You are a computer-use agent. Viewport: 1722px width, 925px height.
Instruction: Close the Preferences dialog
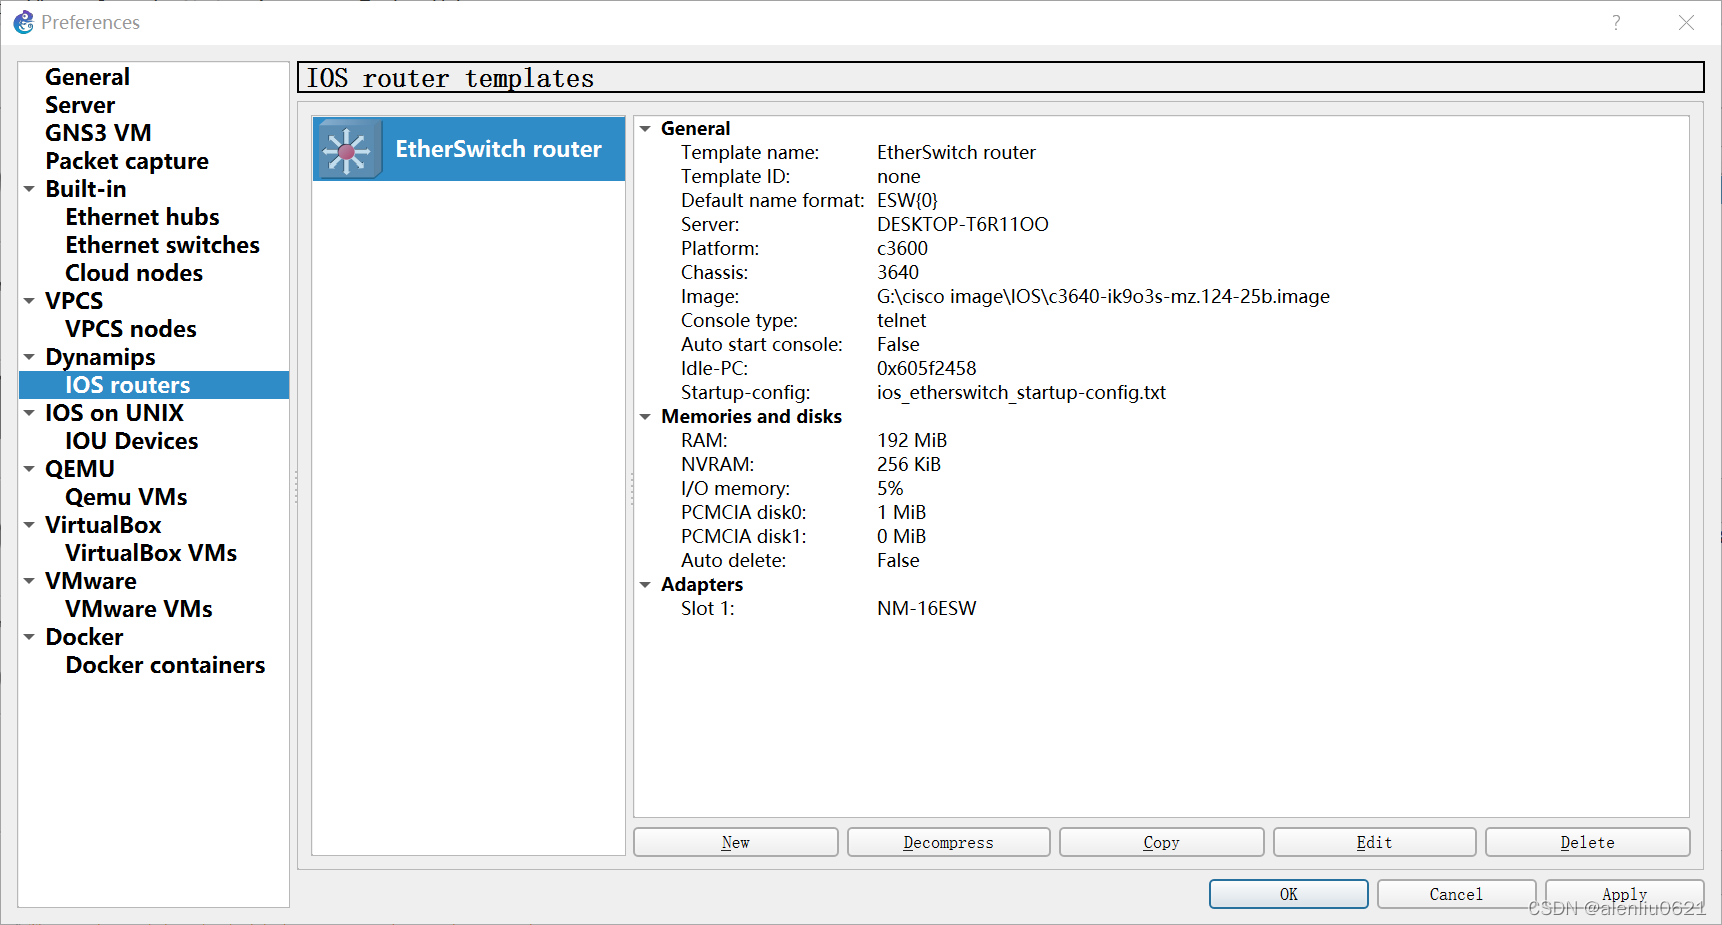coord(1686,22)
